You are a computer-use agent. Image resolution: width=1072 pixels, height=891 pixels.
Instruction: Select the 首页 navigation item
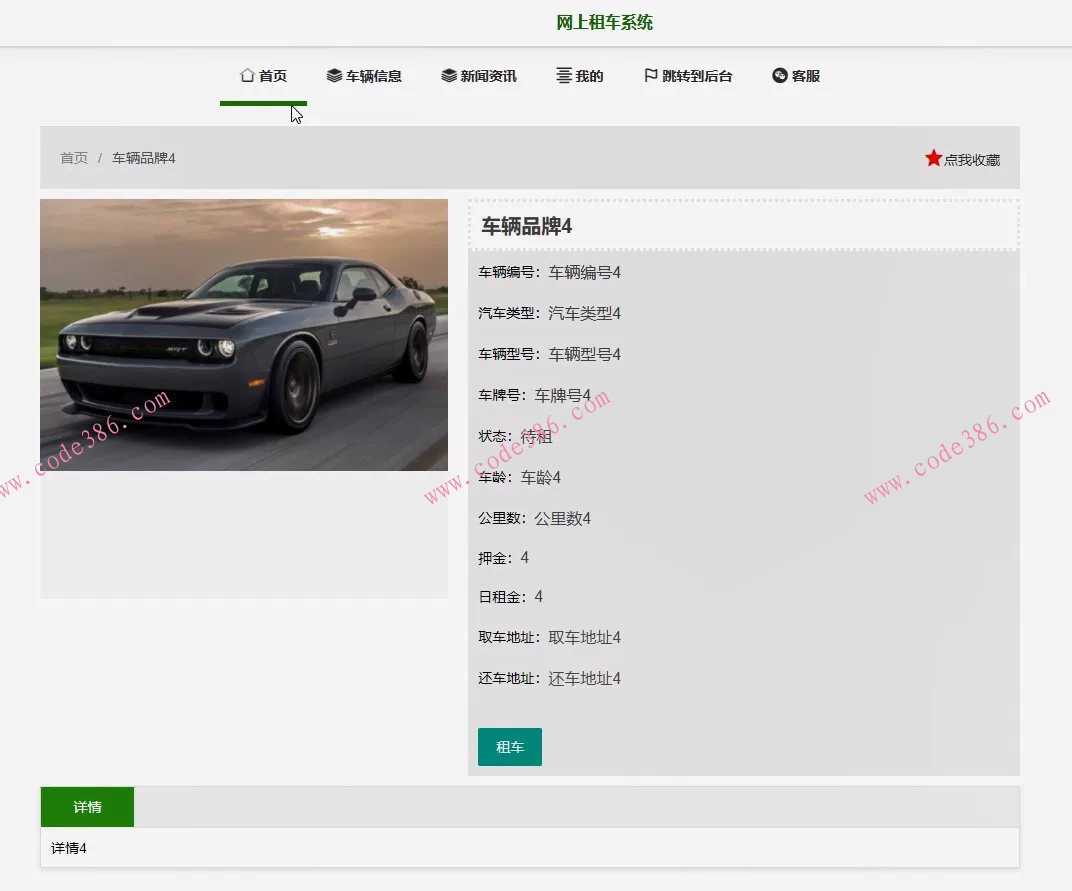click(268, 74)
